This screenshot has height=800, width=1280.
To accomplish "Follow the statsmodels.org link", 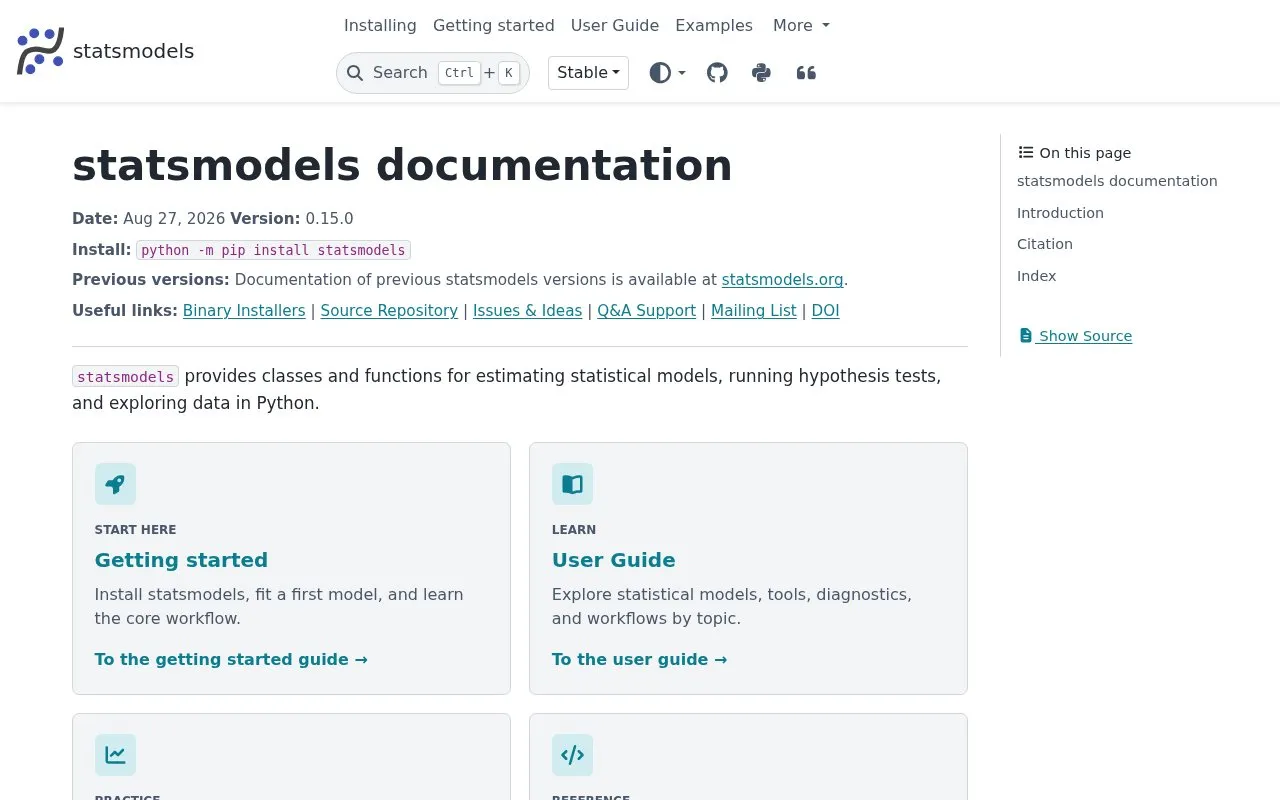I will click(x=782, y=280).
